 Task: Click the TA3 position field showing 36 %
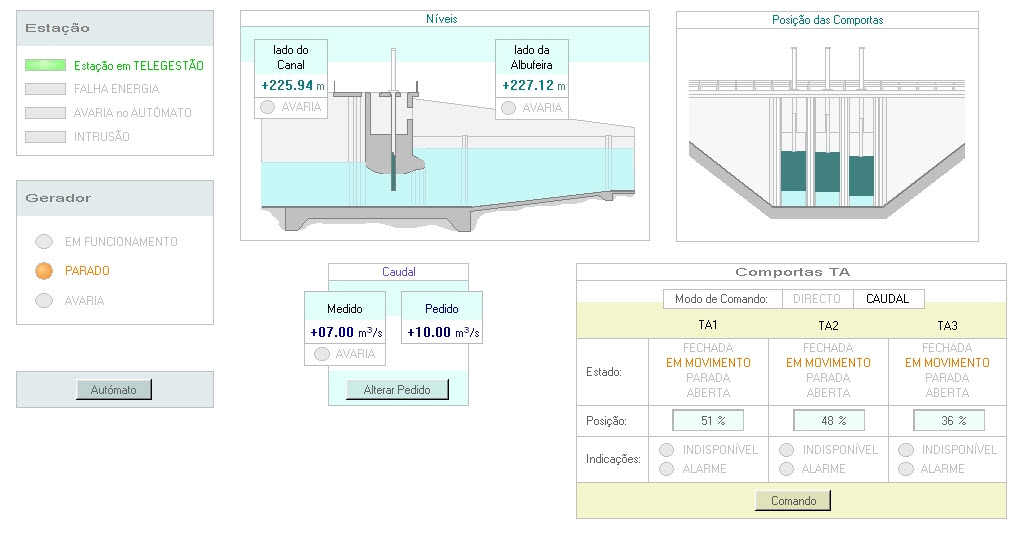click(x=948, y=421)
